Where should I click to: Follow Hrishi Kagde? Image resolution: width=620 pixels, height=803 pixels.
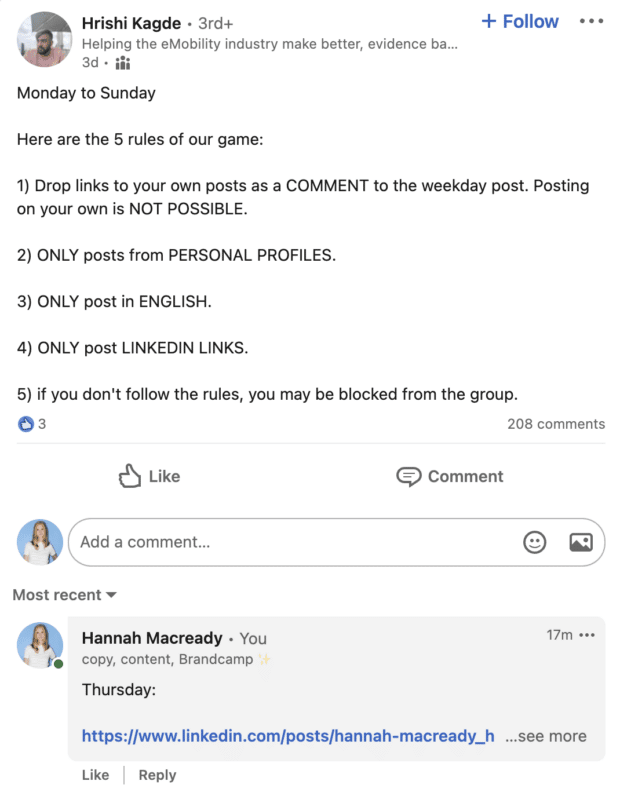point(520,21)
